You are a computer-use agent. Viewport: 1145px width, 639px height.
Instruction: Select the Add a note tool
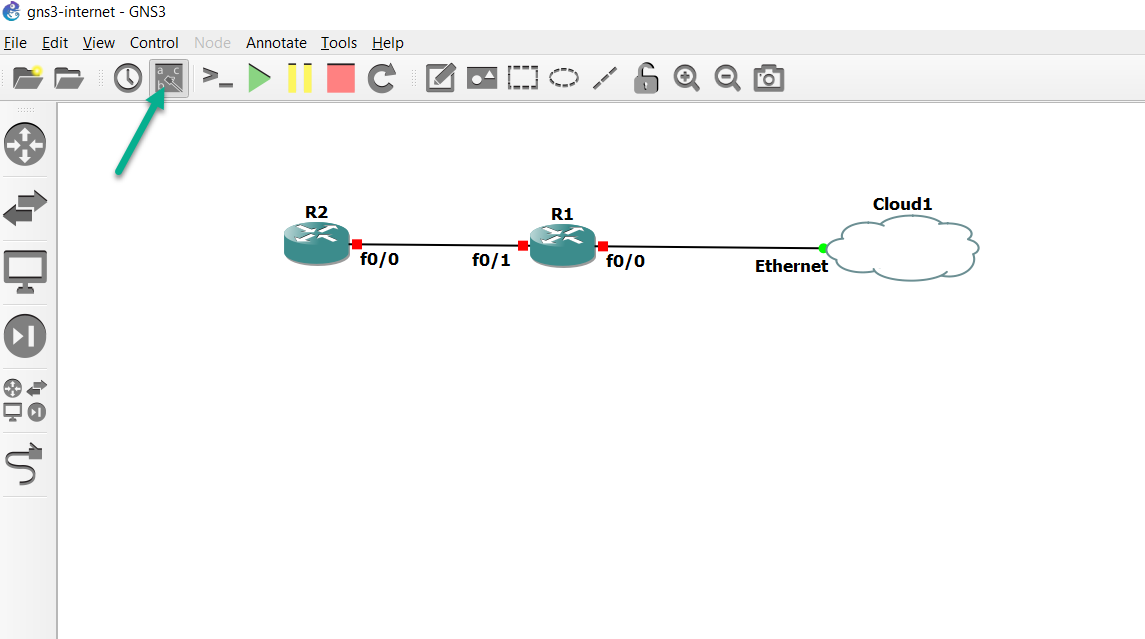pyautogui.click(x=440, y=77)
